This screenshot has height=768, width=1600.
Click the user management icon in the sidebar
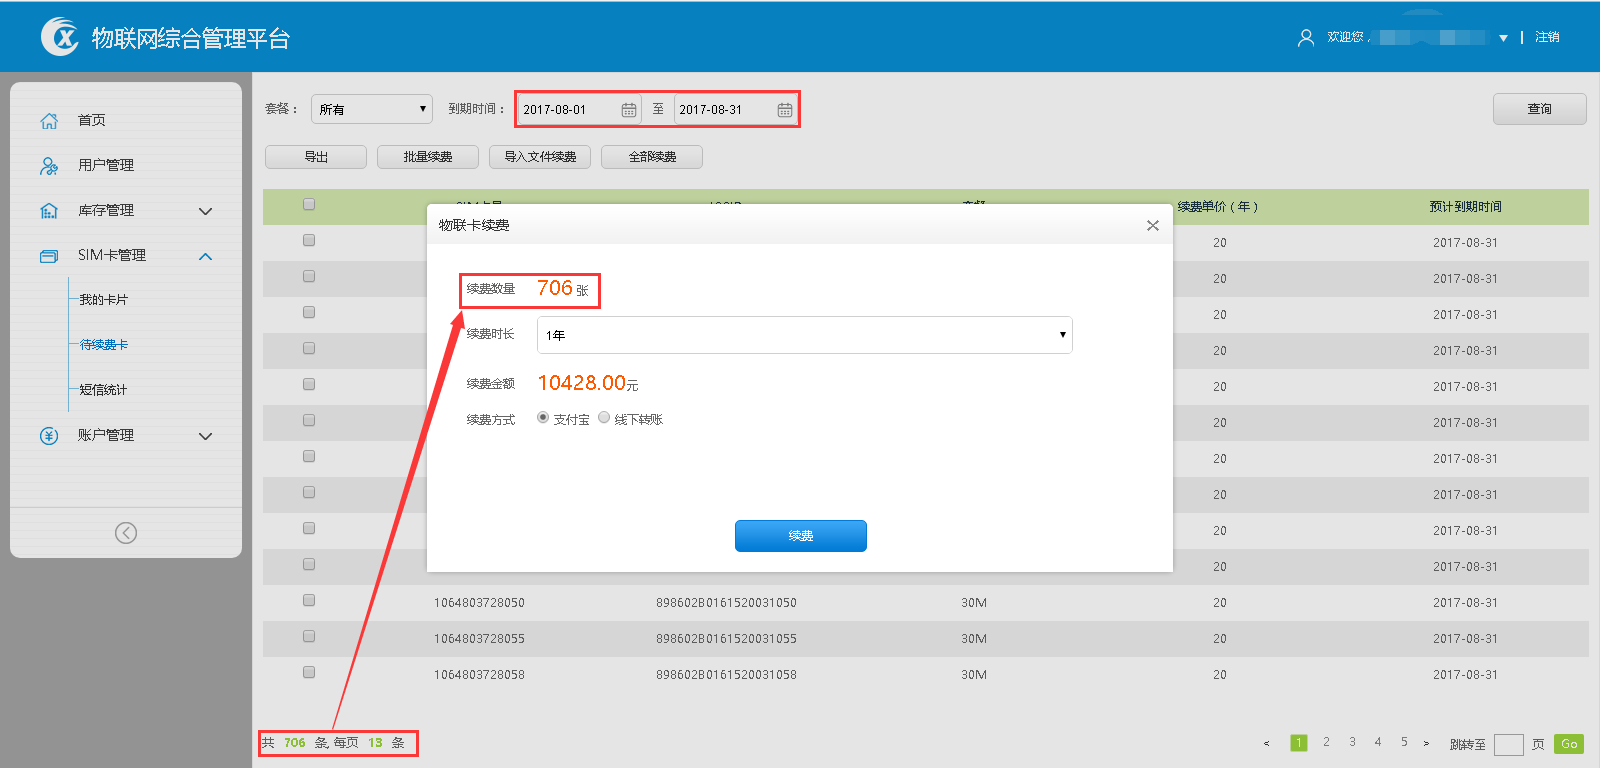[49, 166]
